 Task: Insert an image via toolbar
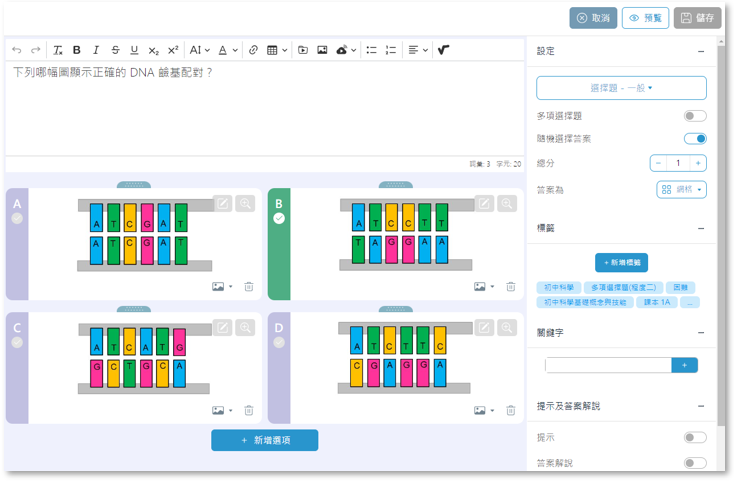[322, 50]
